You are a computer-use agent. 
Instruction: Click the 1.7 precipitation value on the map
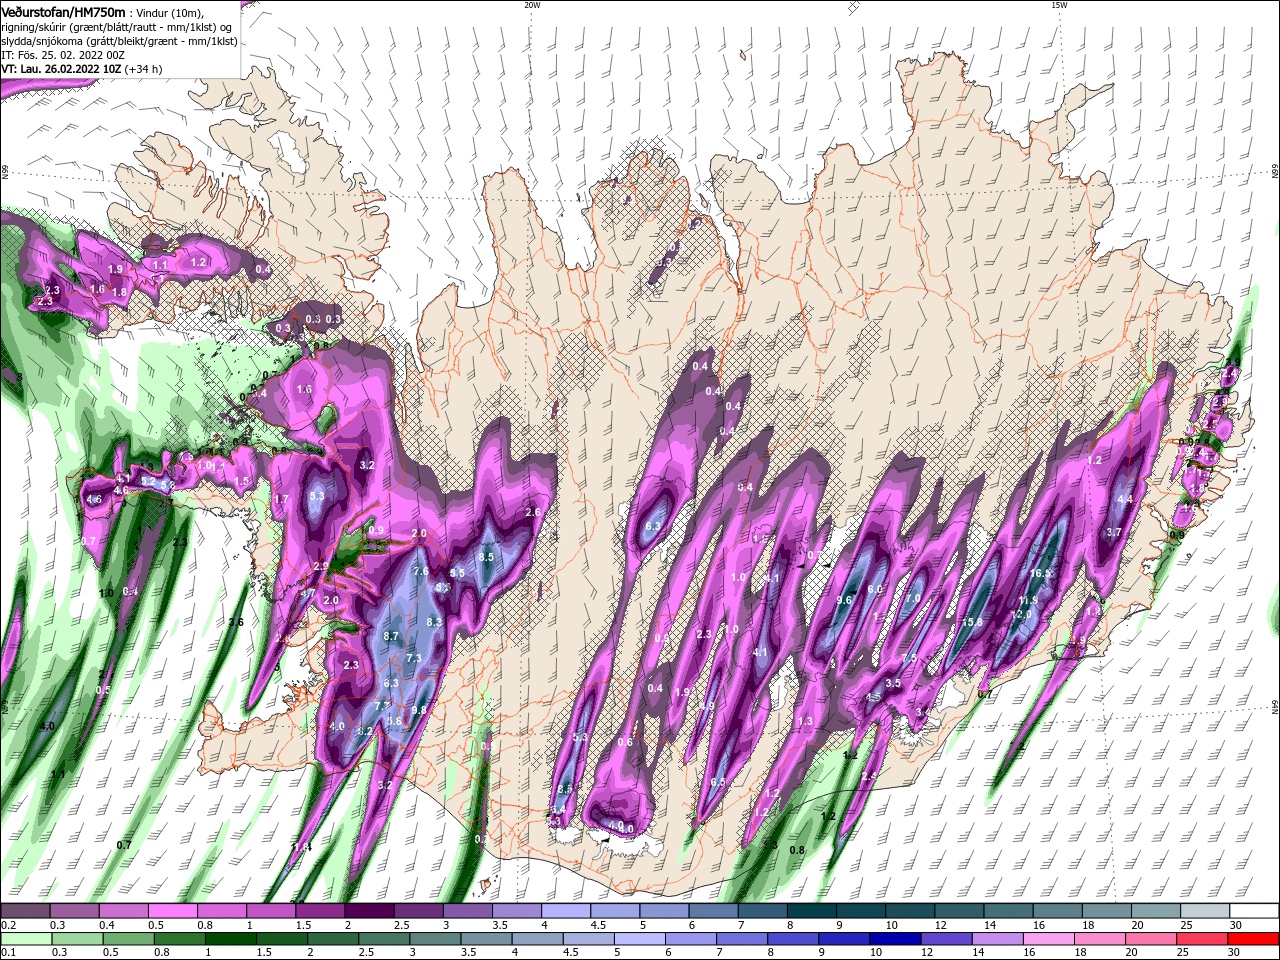(281, 499)
